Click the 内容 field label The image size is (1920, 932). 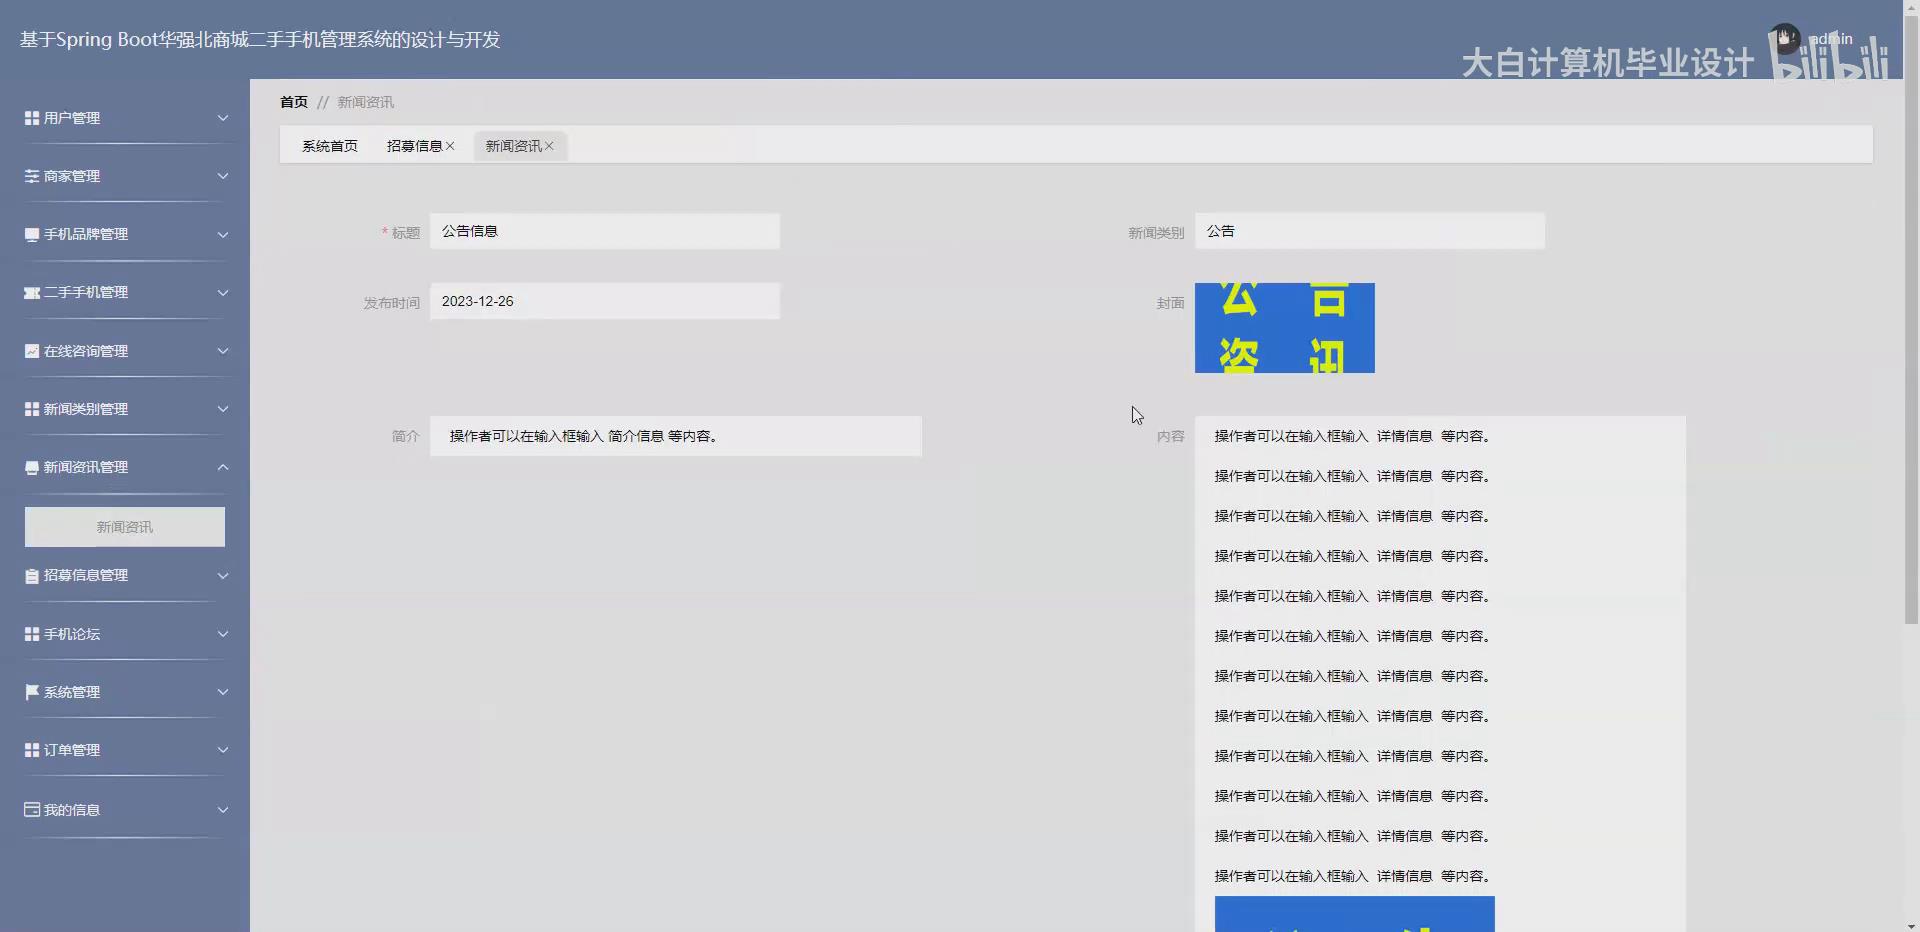(1171, 436)
